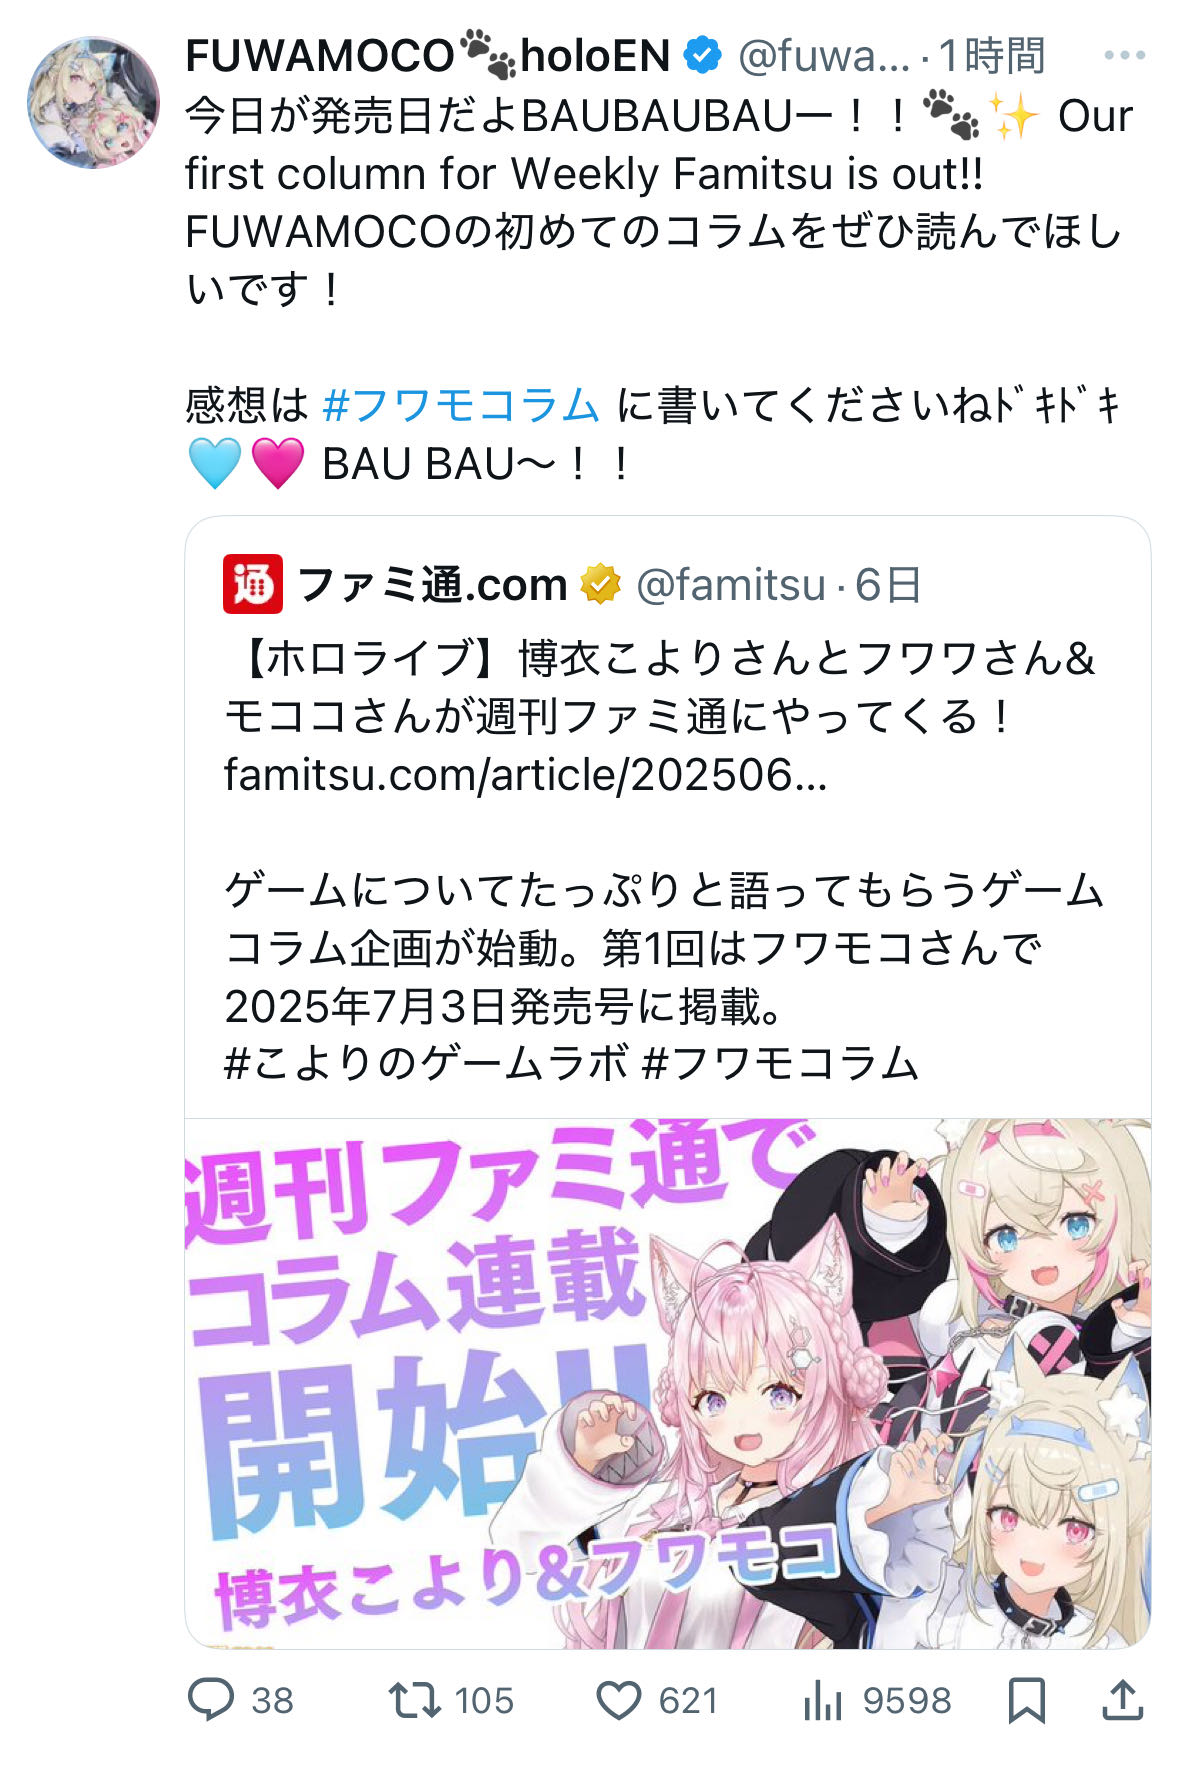Click the #フワモコラム hashtag link
Image resolution: width=1179 pixels, height=1765 pixels.
(x=461, y=406)
